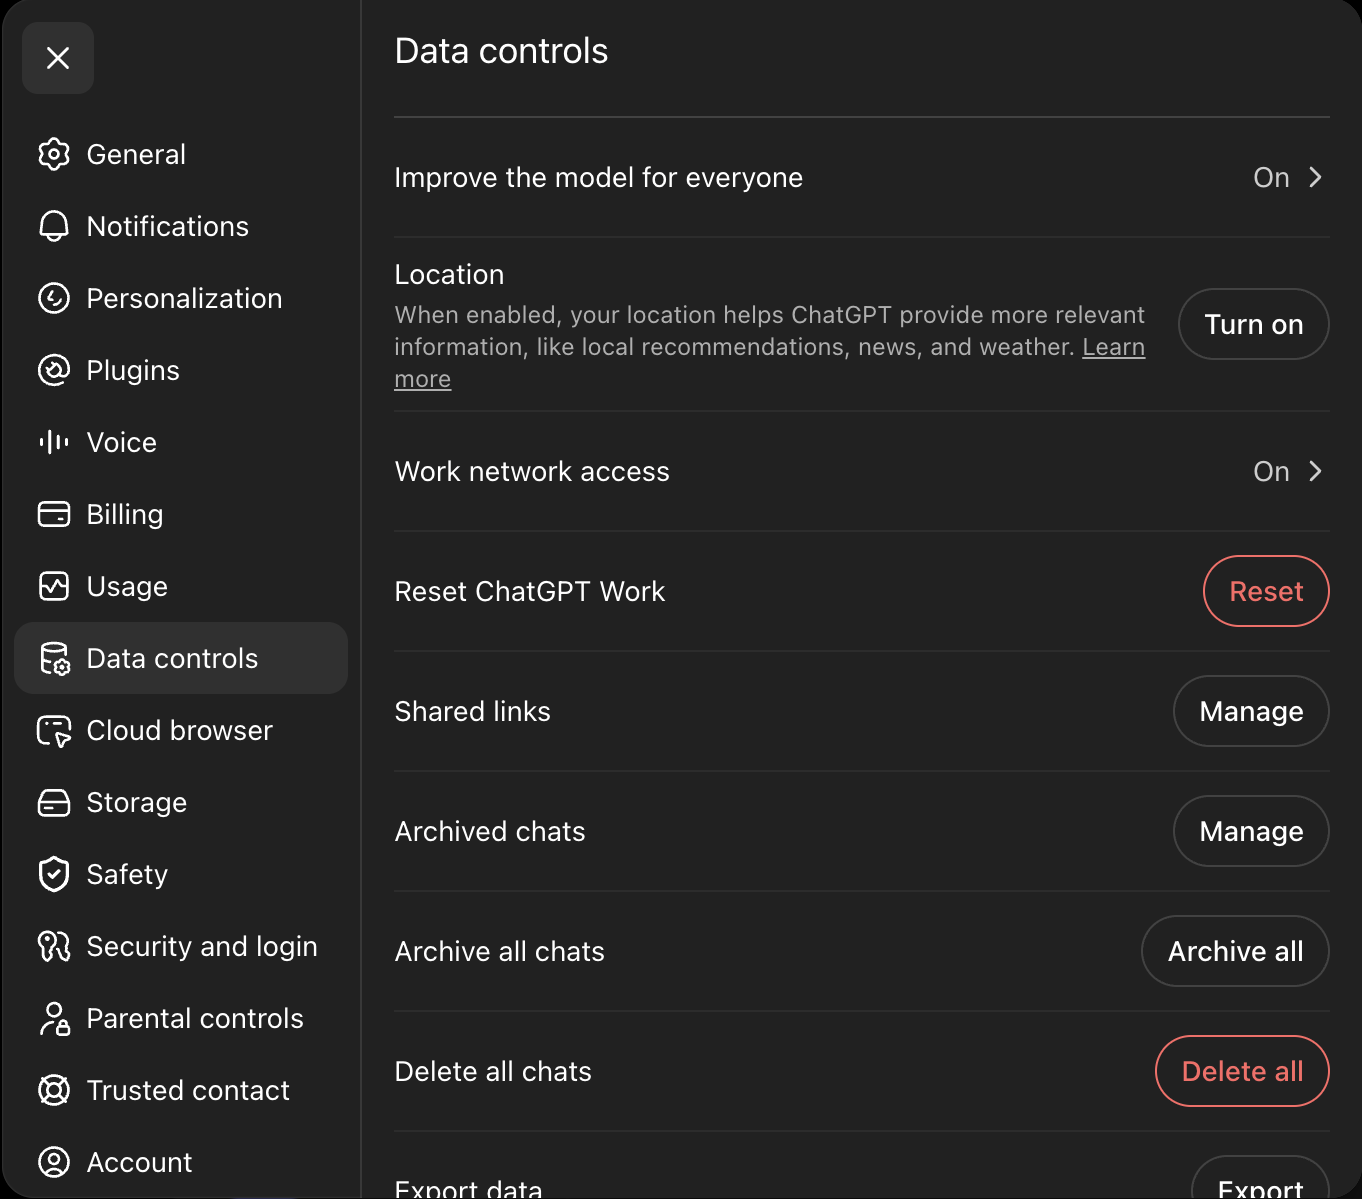Manage Archived chats
This screenshot has height=1199, width=1362.
point(1251,831)
